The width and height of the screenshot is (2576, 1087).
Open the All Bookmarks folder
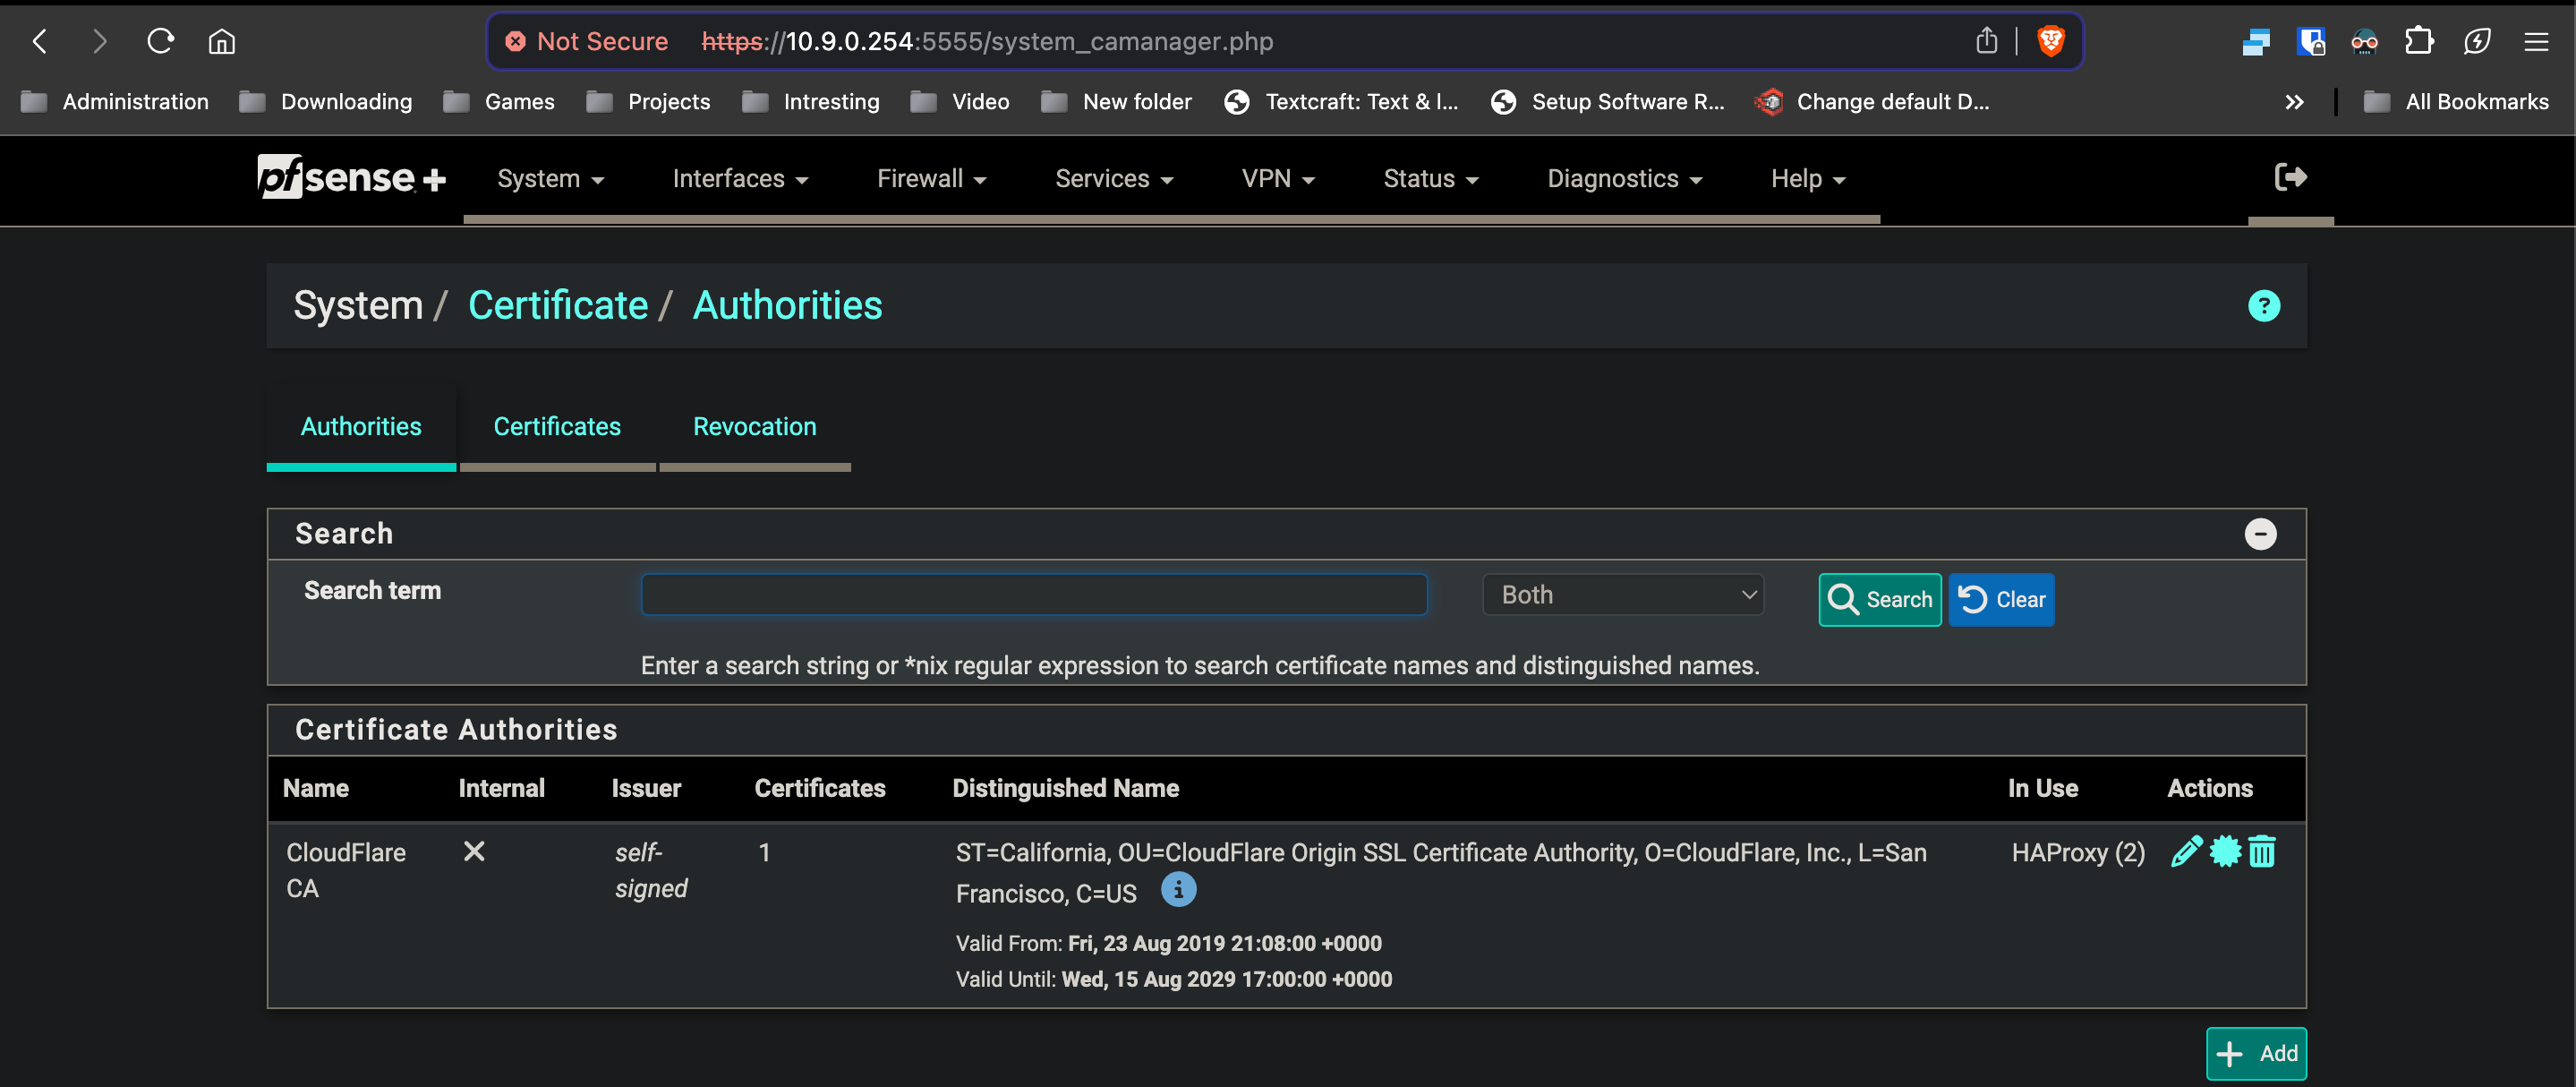(2456, 102)
